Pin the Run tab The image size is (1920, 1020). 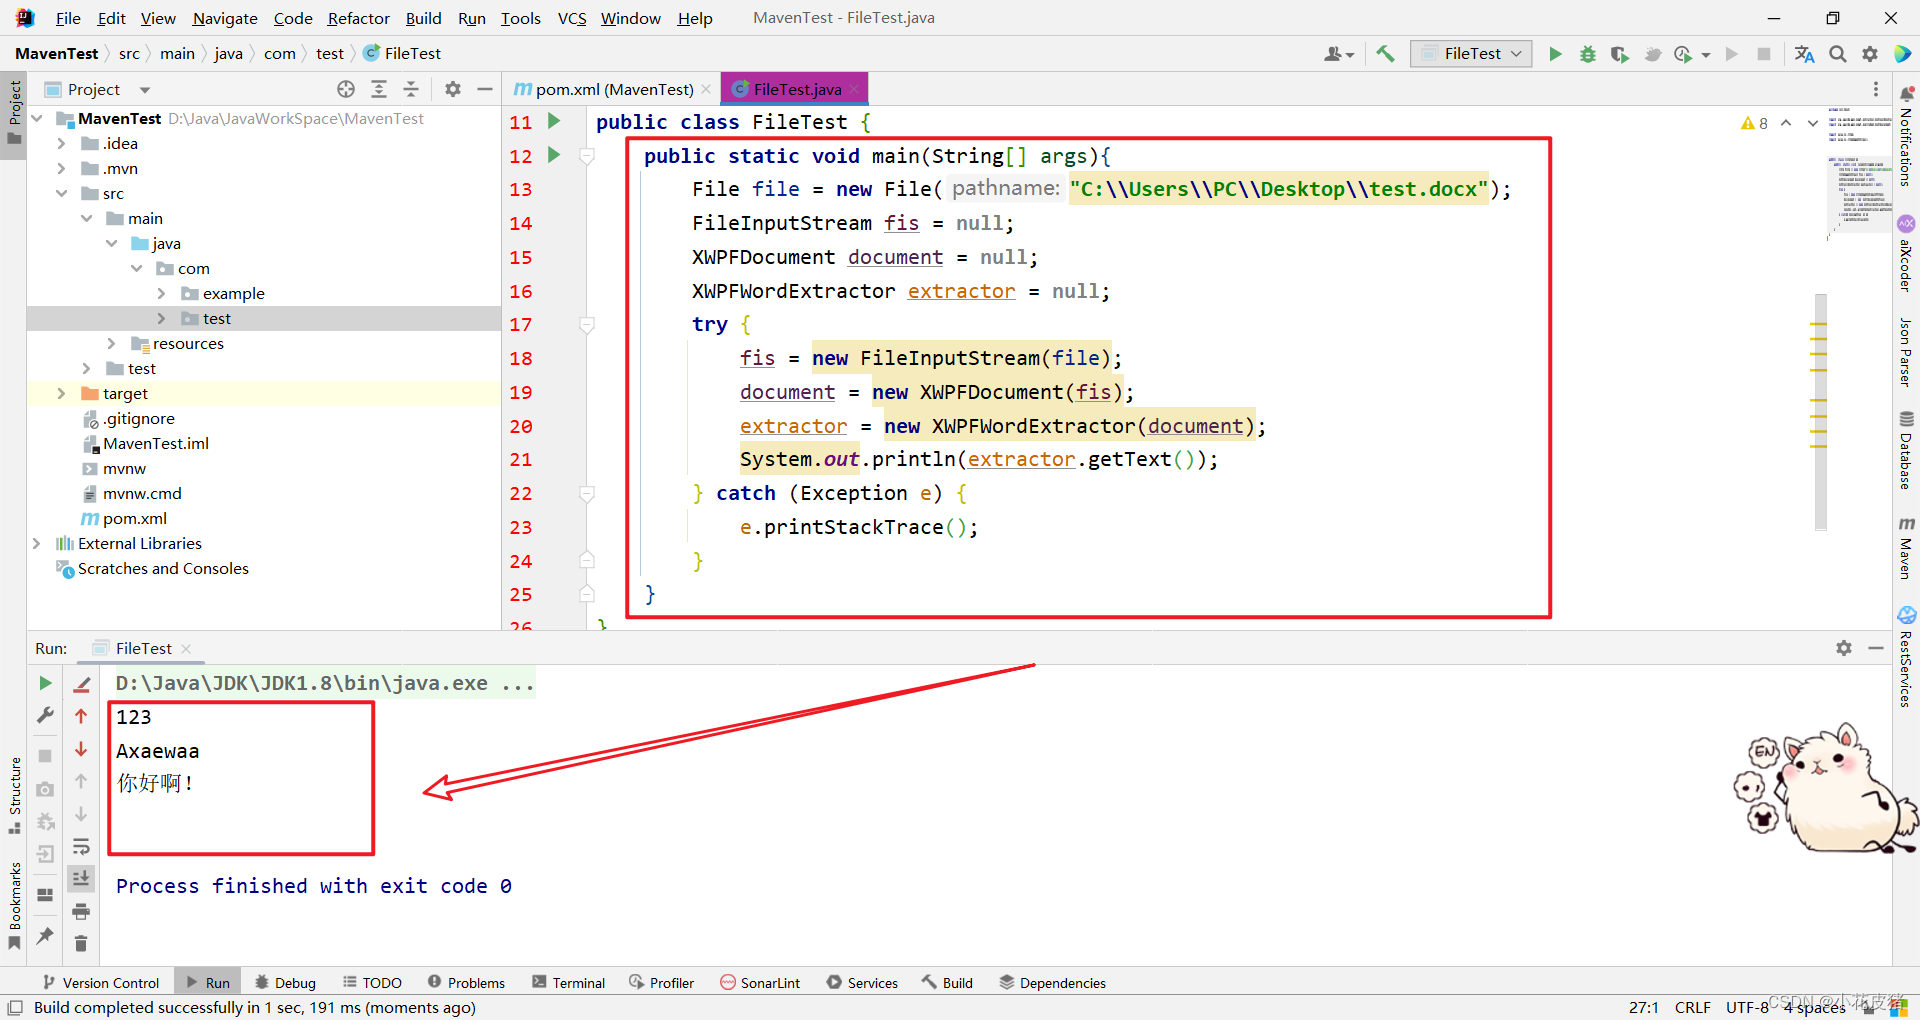(x=45, y=935)
